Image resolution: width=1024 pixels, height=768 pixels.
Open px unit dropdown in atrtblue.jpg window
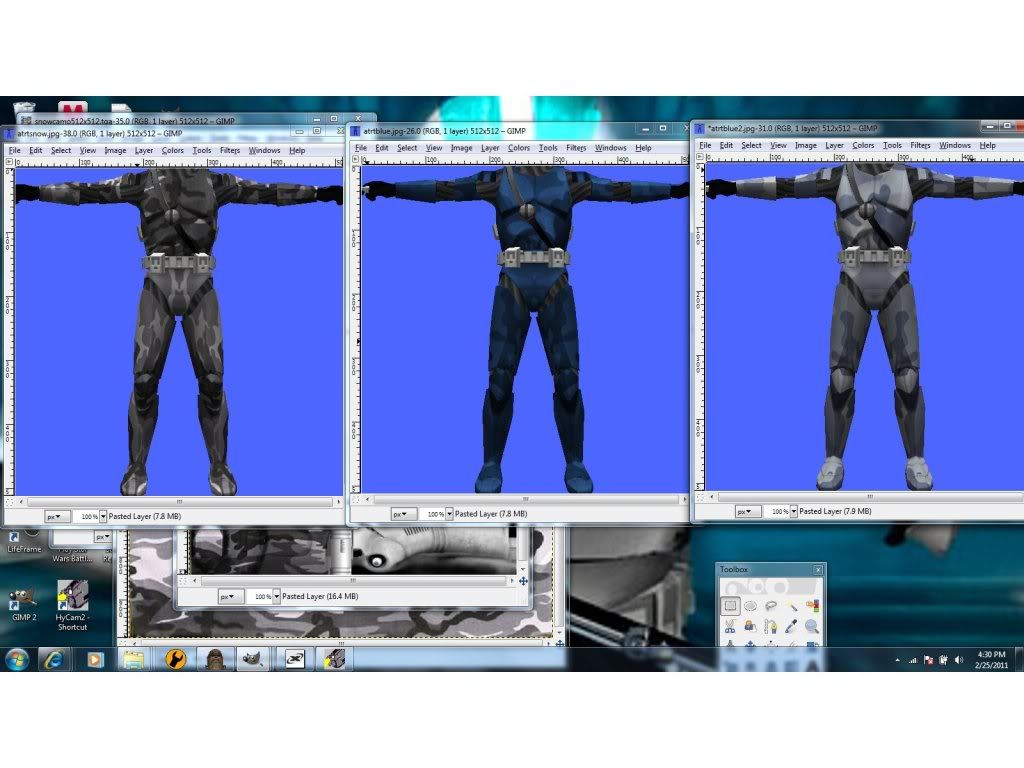[x=404, y=514]
